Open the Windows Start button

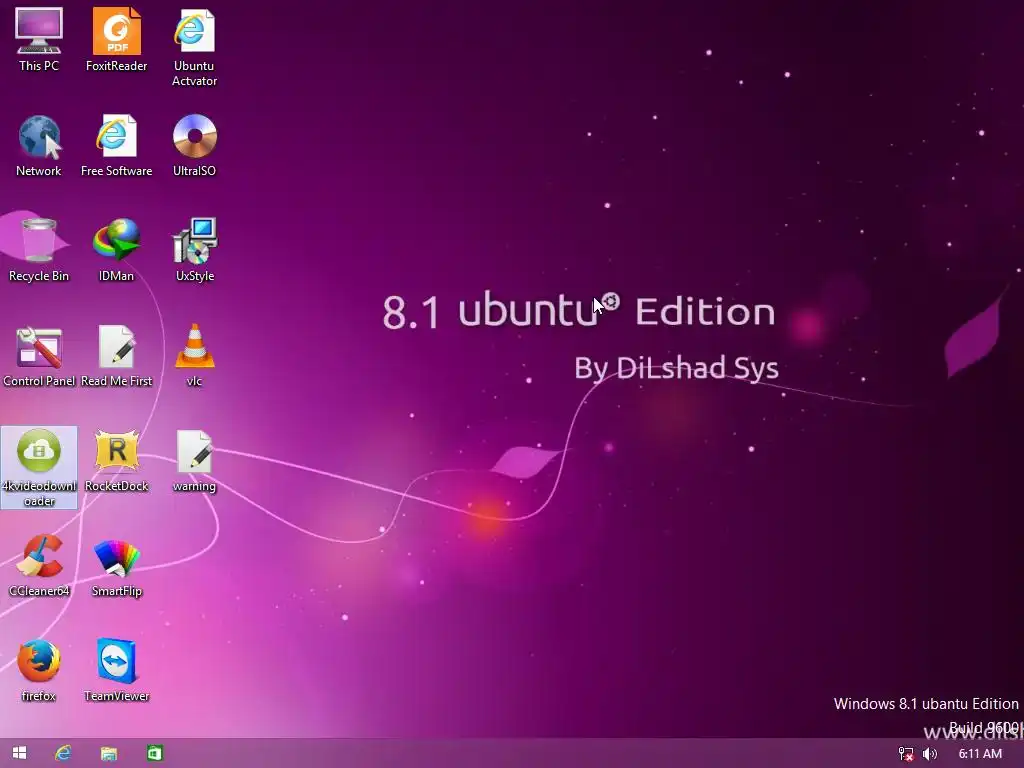coord(20,753)
